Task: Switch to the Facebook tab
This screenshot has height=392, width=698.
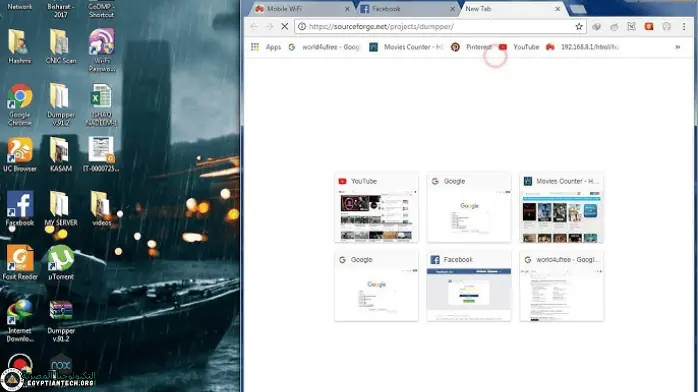Action: (x=406, y=8)
